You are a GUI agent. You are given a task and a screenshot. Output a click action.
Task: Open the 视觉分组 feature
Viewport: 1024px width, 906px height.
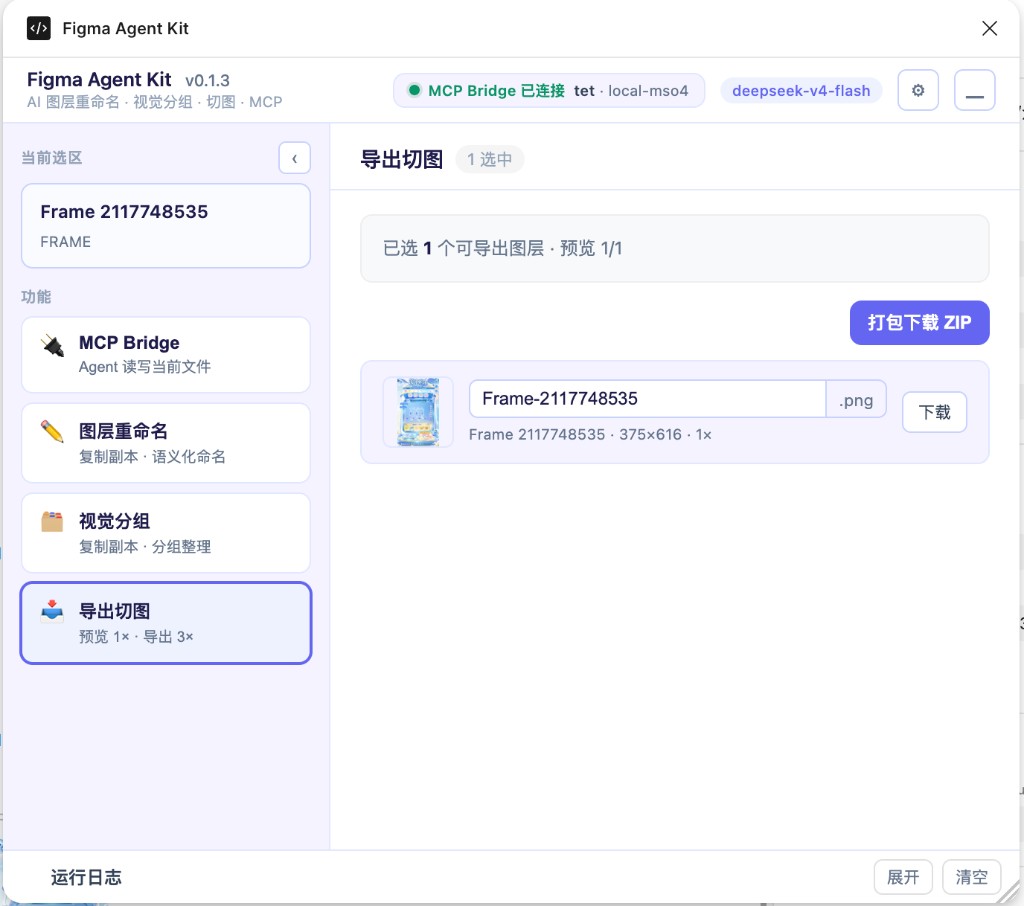point(166,533)
